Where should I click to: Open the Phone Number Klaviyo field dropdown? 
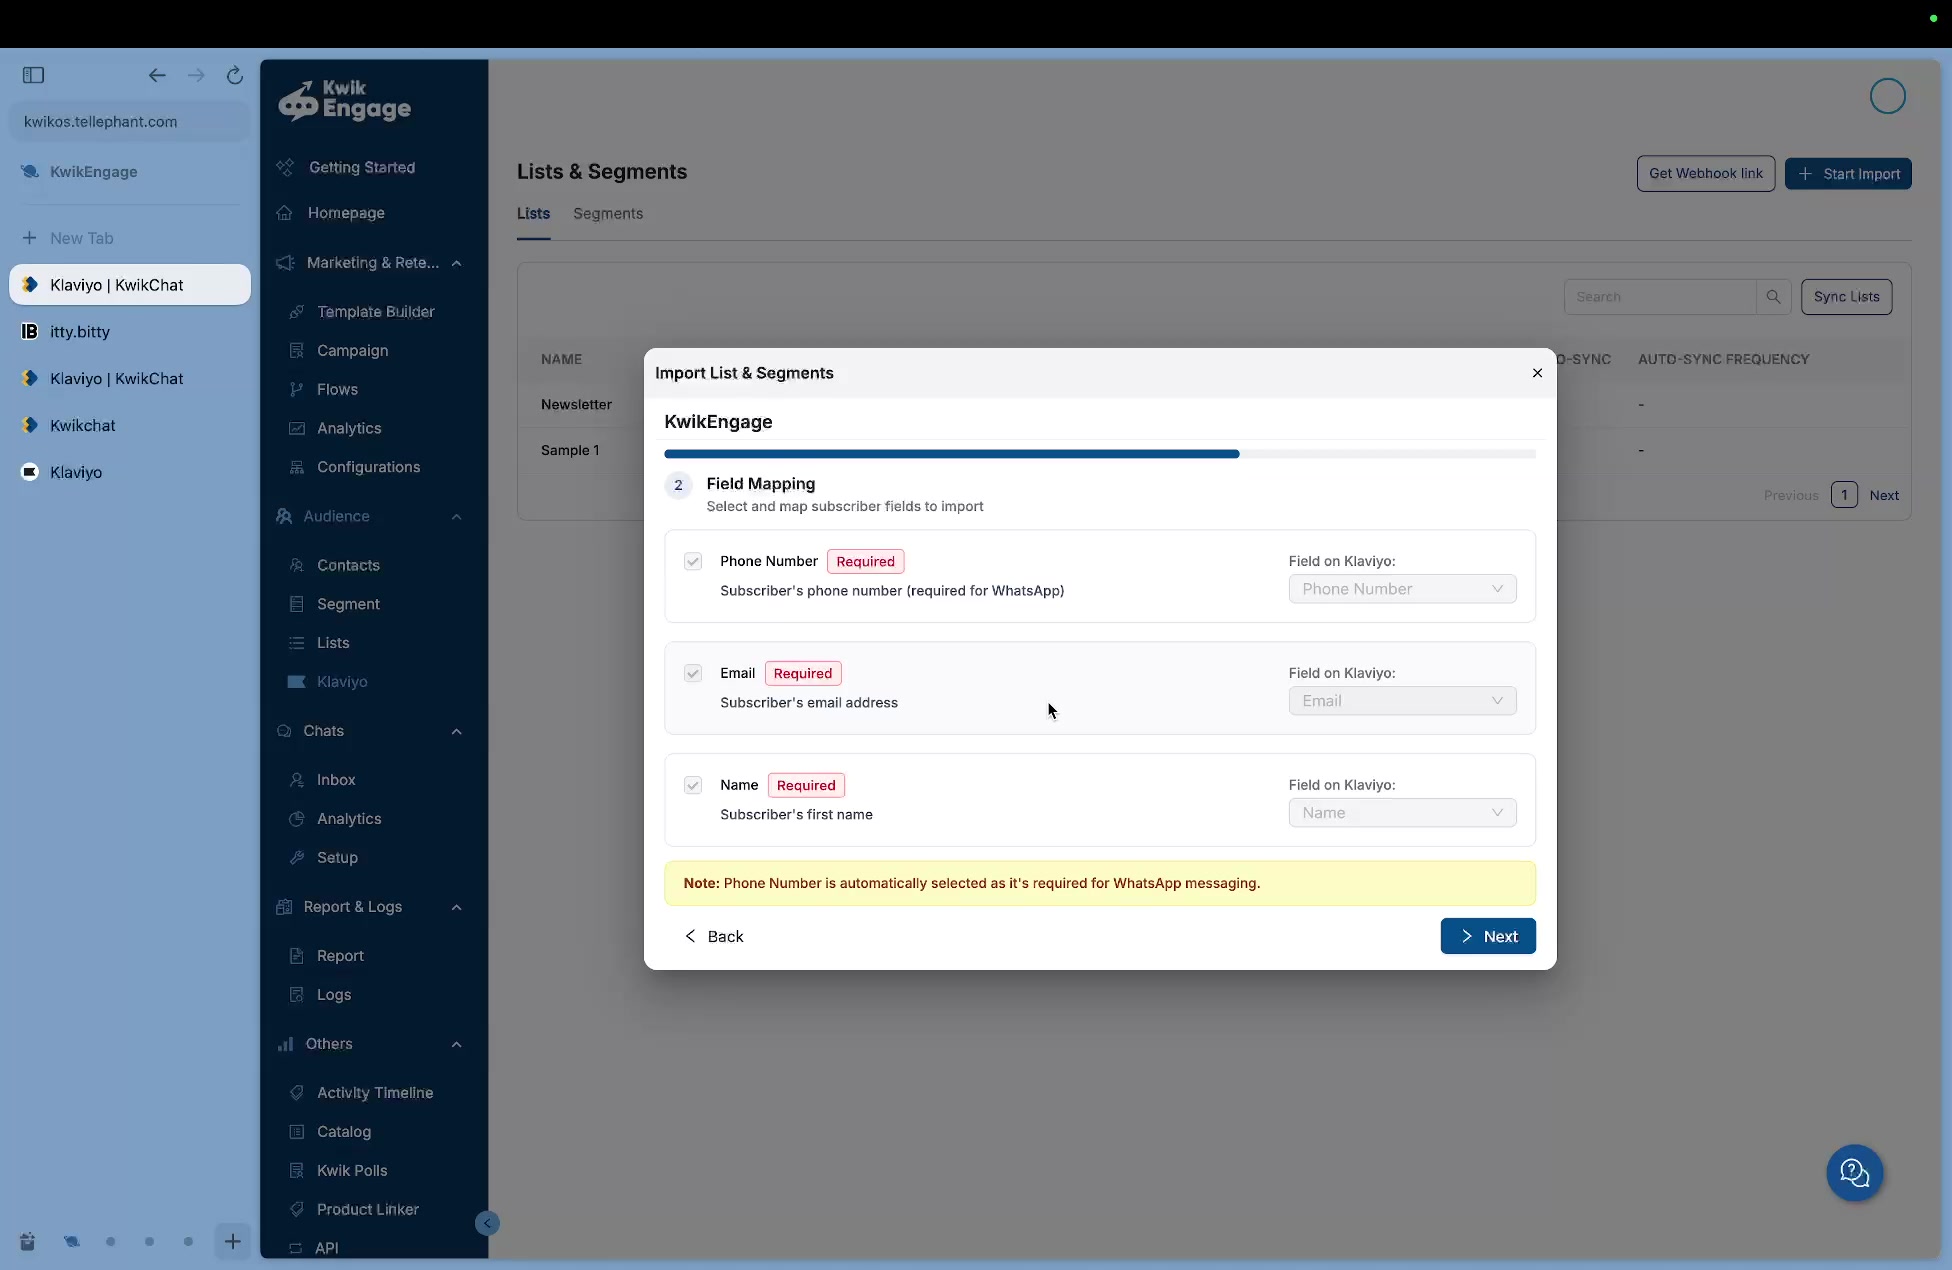coord(1402,589)
